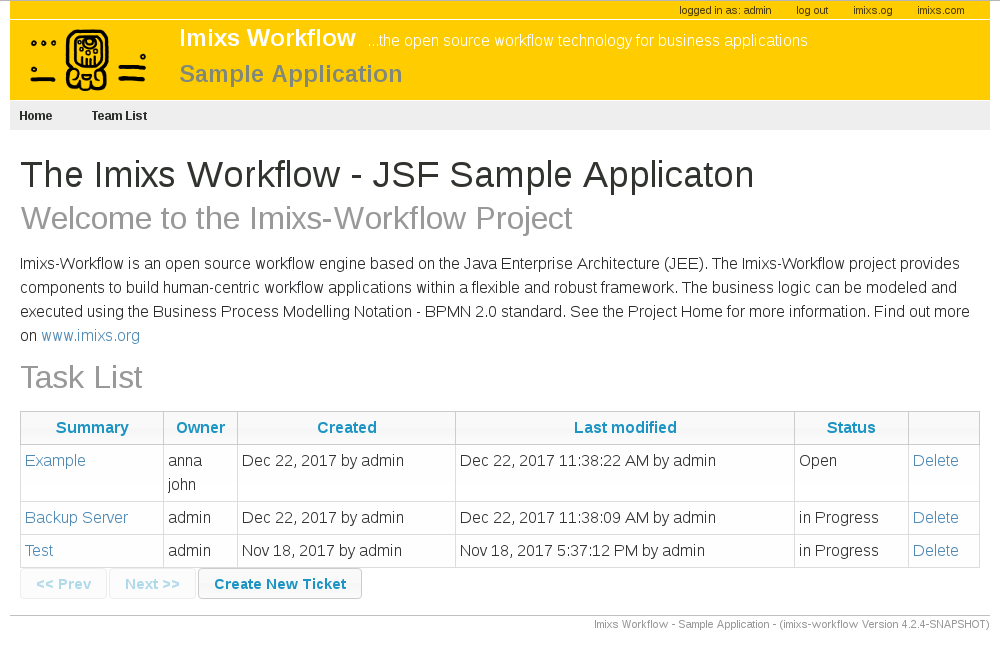The width and height of the screenshot is (1000, 665).
Task: Open the Team List menu item
Action: point(119,115)
